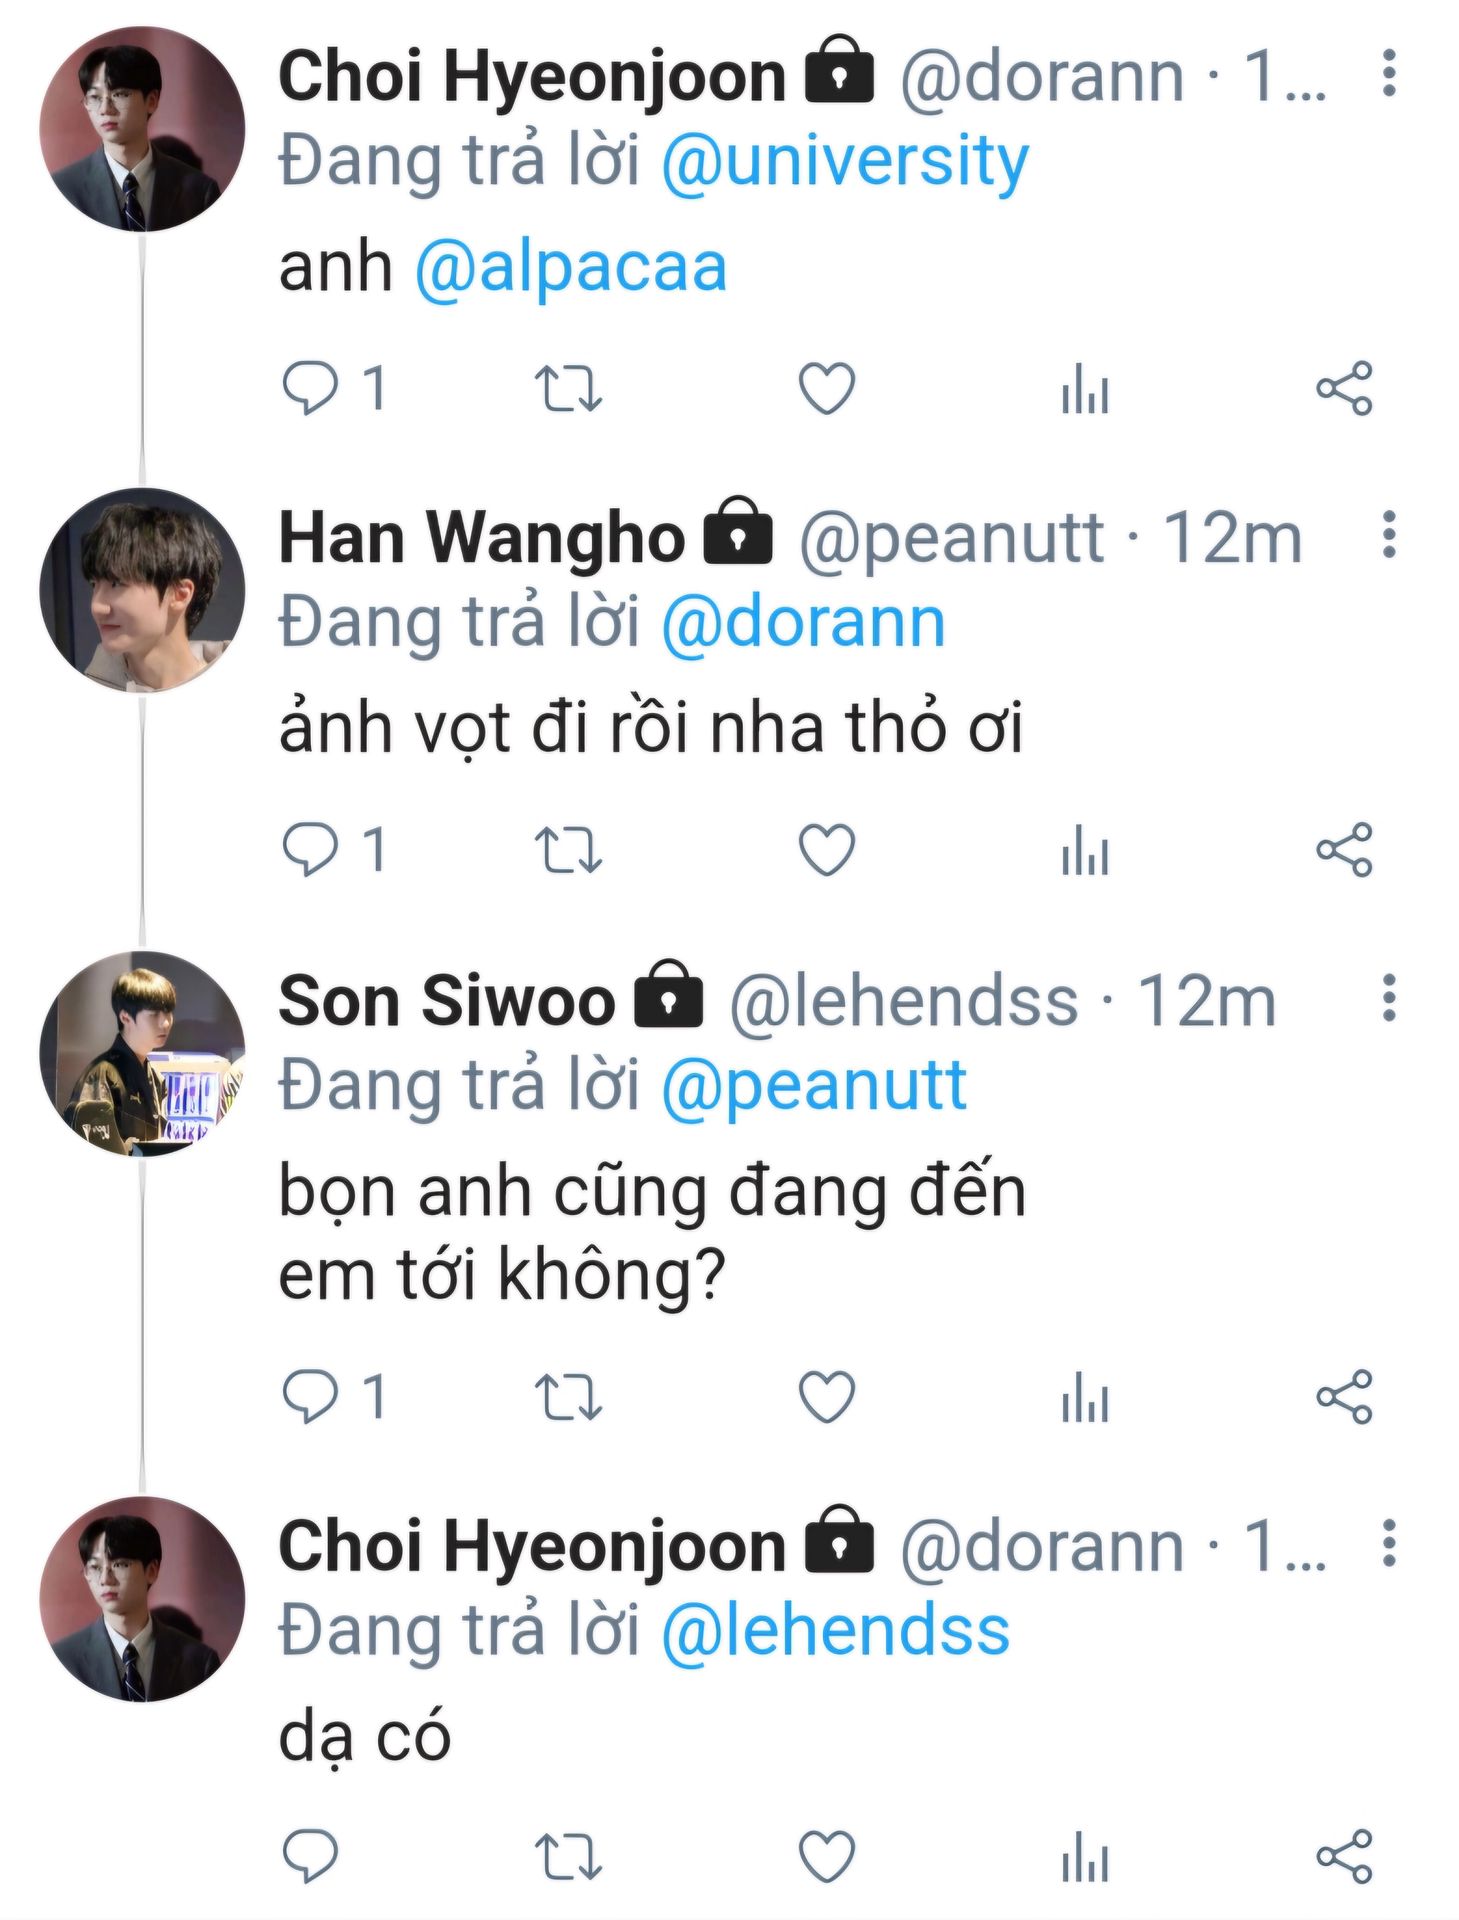View analytics for Son Siwoo's tweet

click(1085, 1397)
